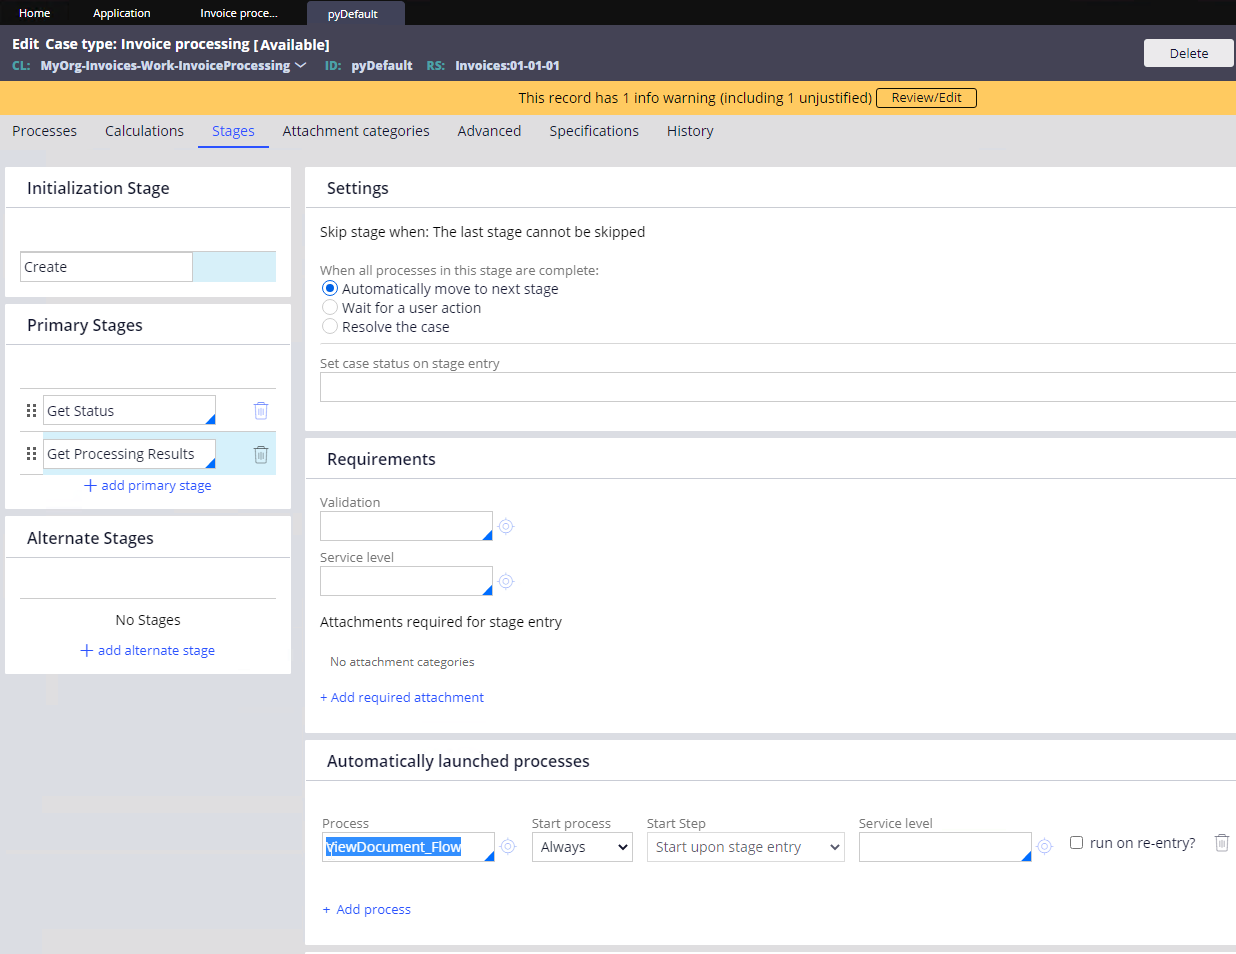Viewport: 1236px width, 954px height.
Task: Select Resolve the case option
Action: click(330, 327)
